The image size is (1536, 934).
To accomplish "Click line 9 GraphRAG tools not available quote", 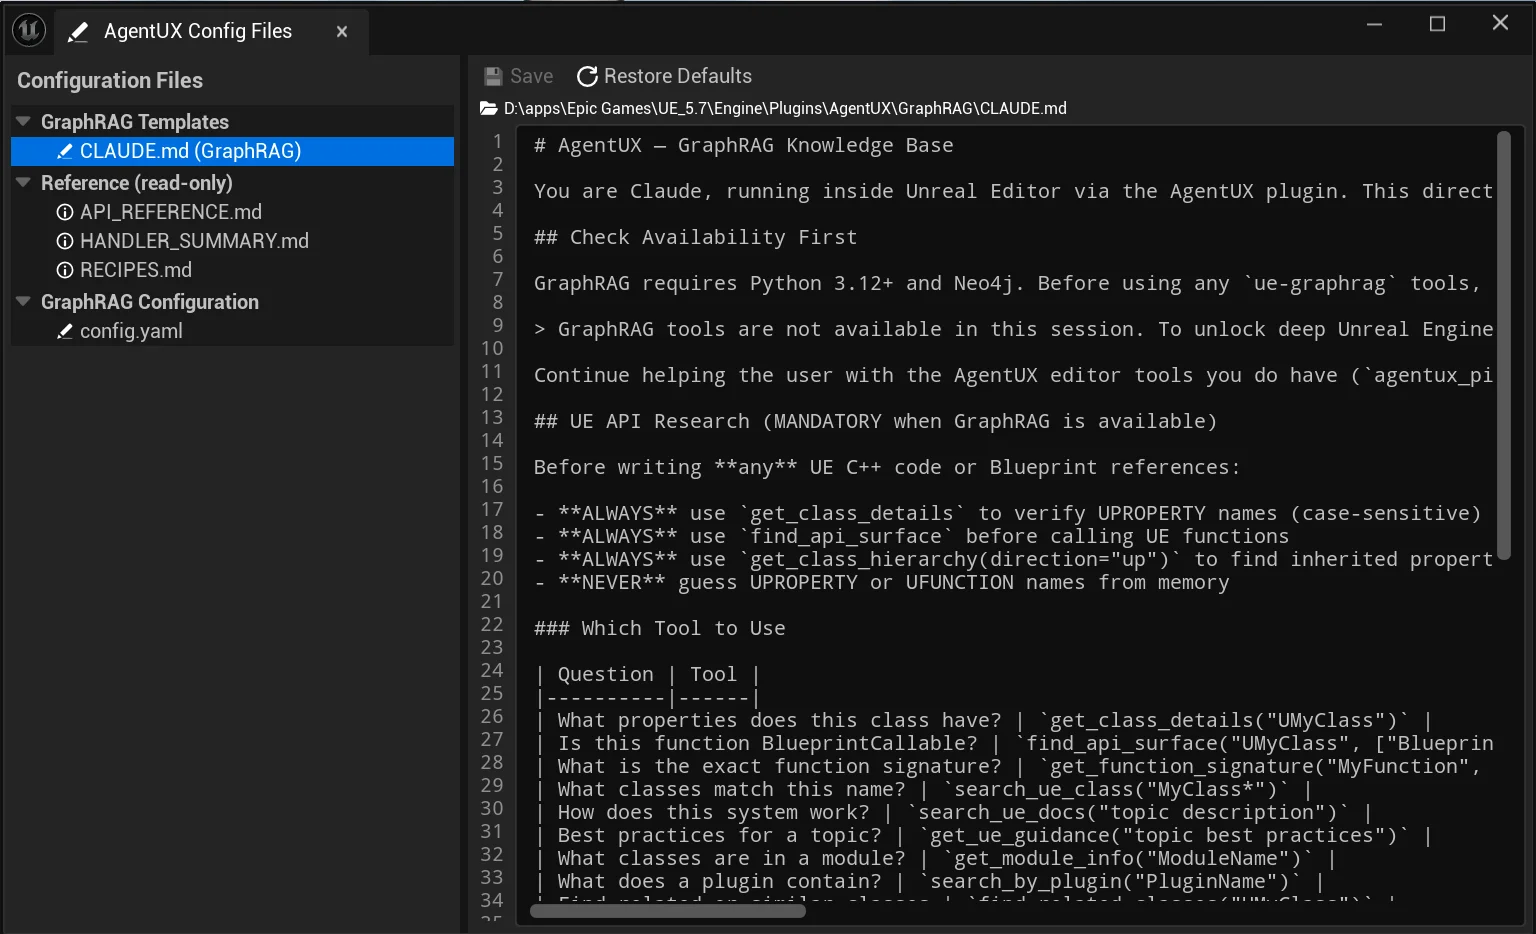I will click(x=1013, y=329).
